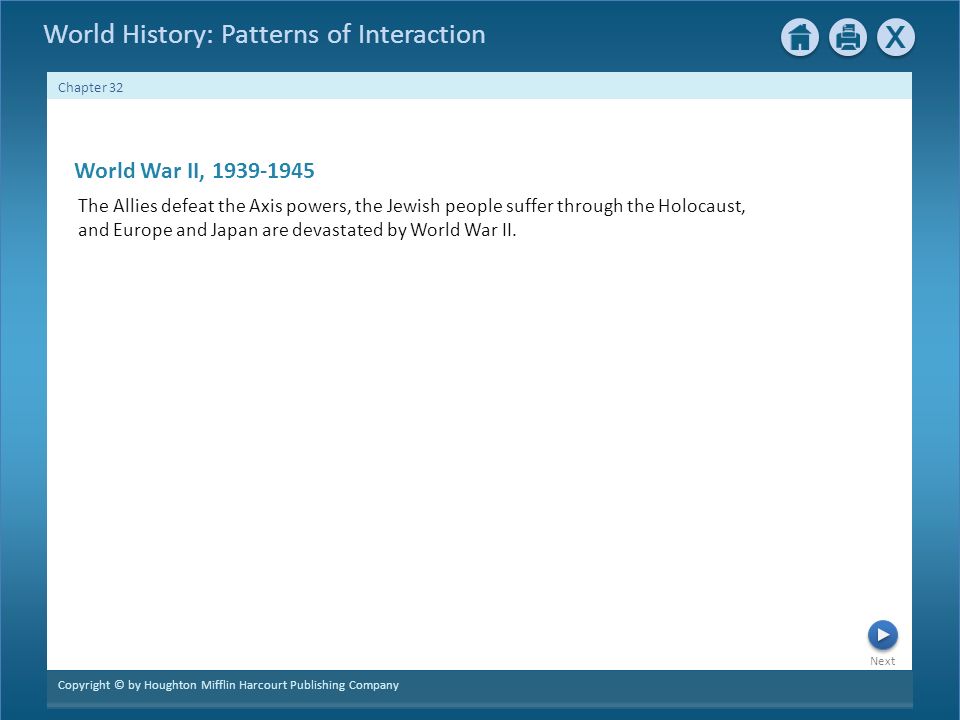The image size is (960, 720).
Task: Click the Print icon
Action: (x=847, y=37)
